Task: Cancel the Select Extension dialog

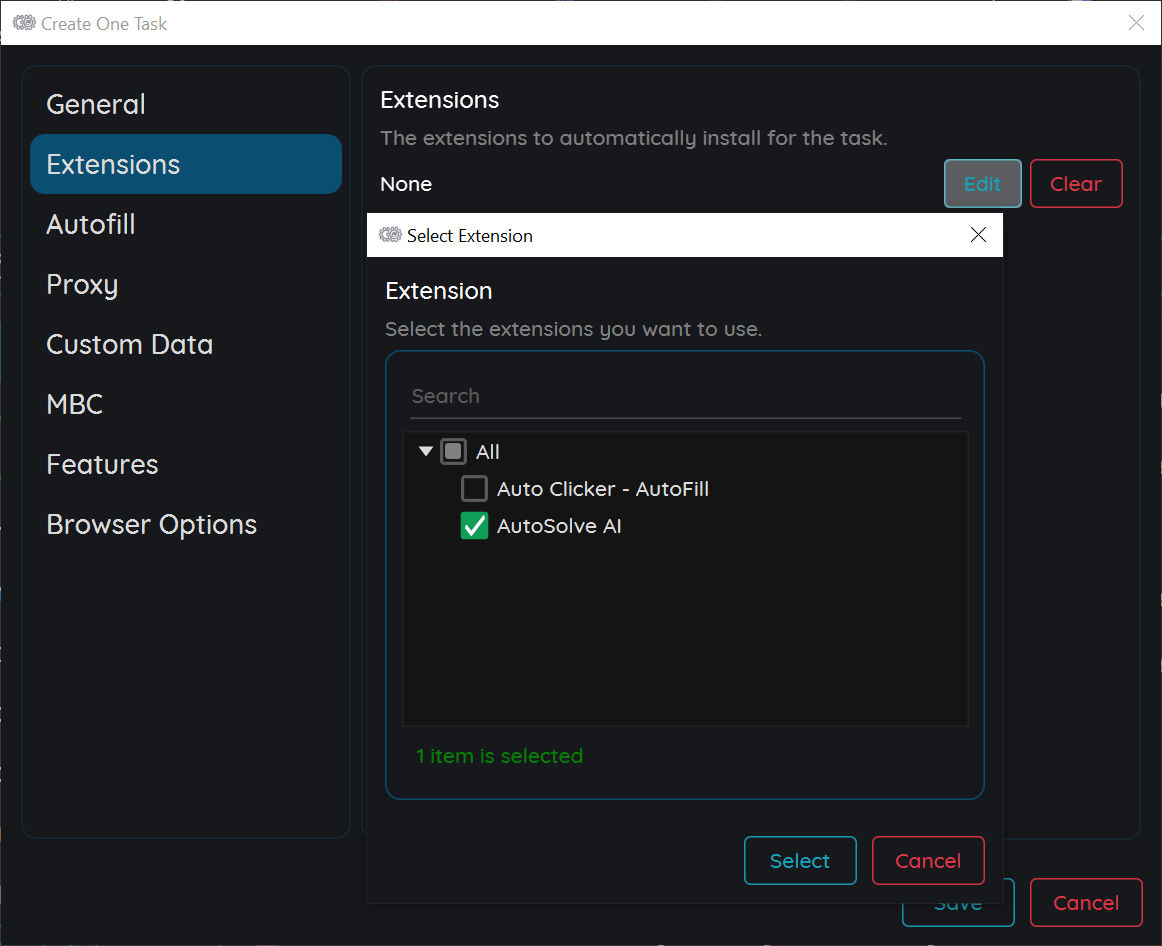Action: pos(928,860)
